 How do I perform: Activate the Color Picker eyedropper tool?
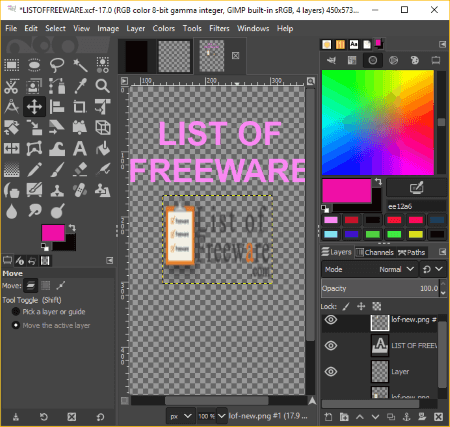(x=80, y=86)
